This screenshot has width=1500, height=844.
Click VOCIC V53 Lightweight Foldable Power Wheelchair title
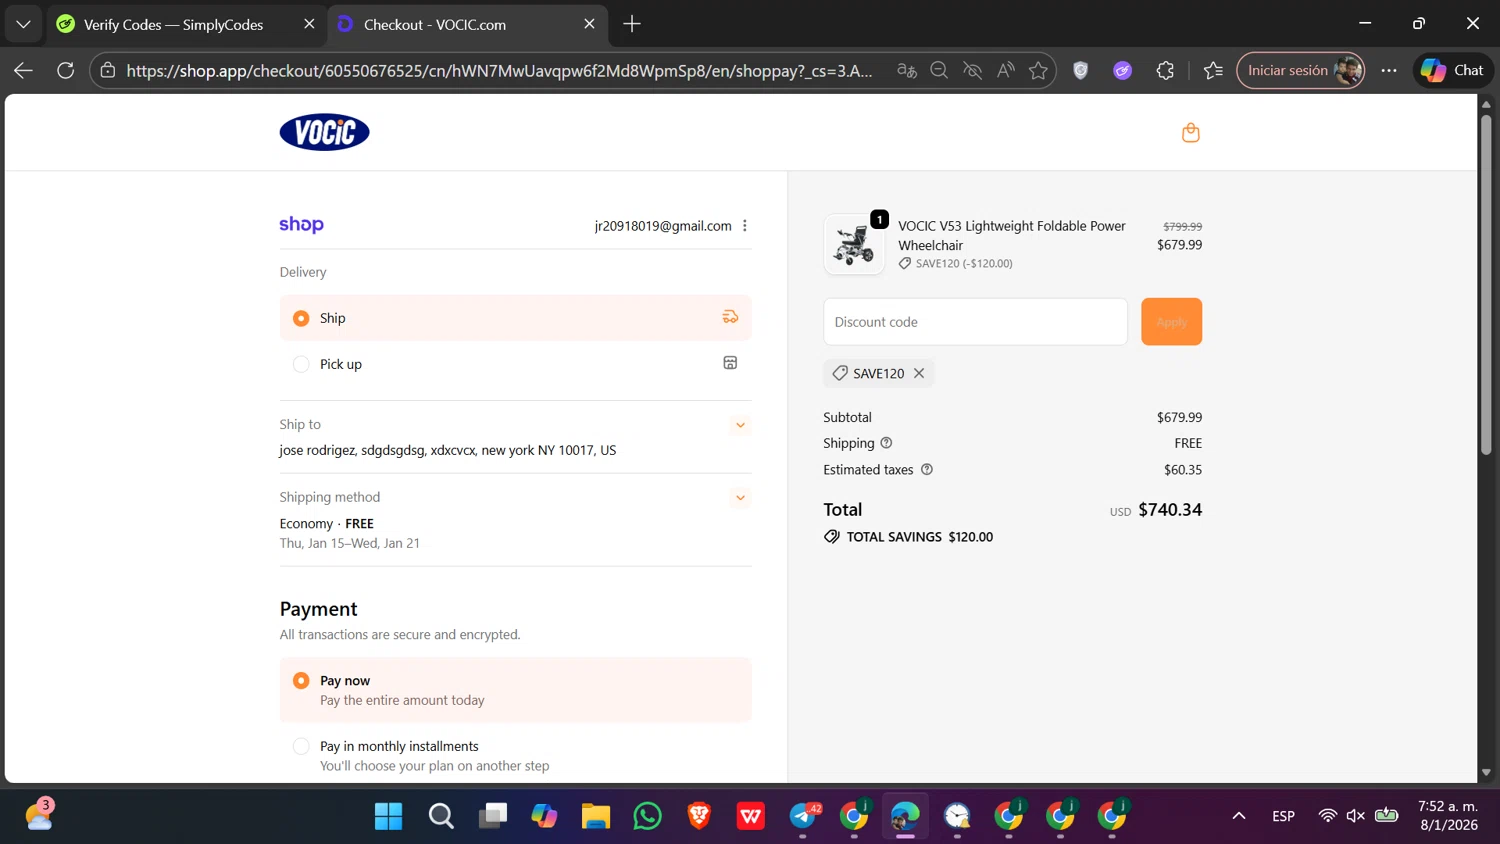point(1012,235)
